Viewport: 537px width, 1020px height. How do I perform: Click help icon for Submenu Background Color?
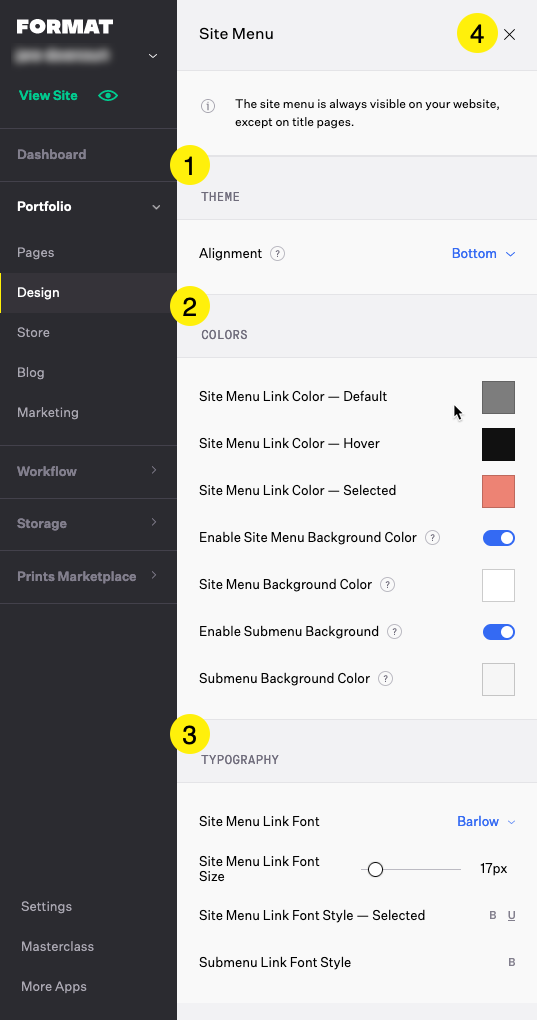(x=386, y=678)
